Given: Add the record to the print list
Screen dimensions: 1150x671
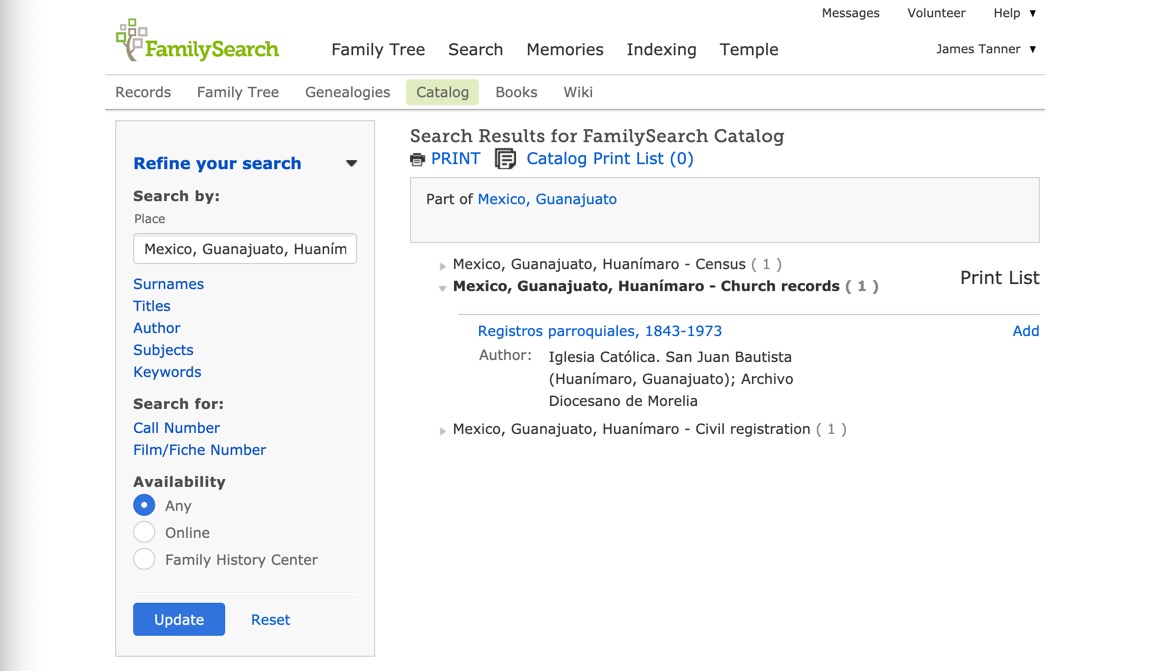Looking at the screenshot, I should 1025,331.
